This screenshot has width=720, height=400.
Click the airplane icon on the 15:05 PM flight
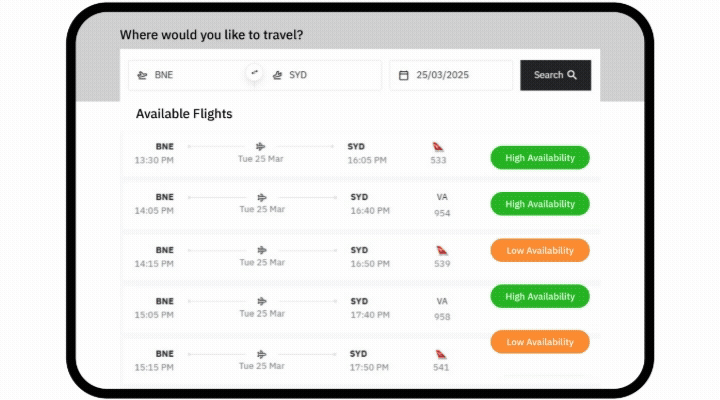(262, 301)
